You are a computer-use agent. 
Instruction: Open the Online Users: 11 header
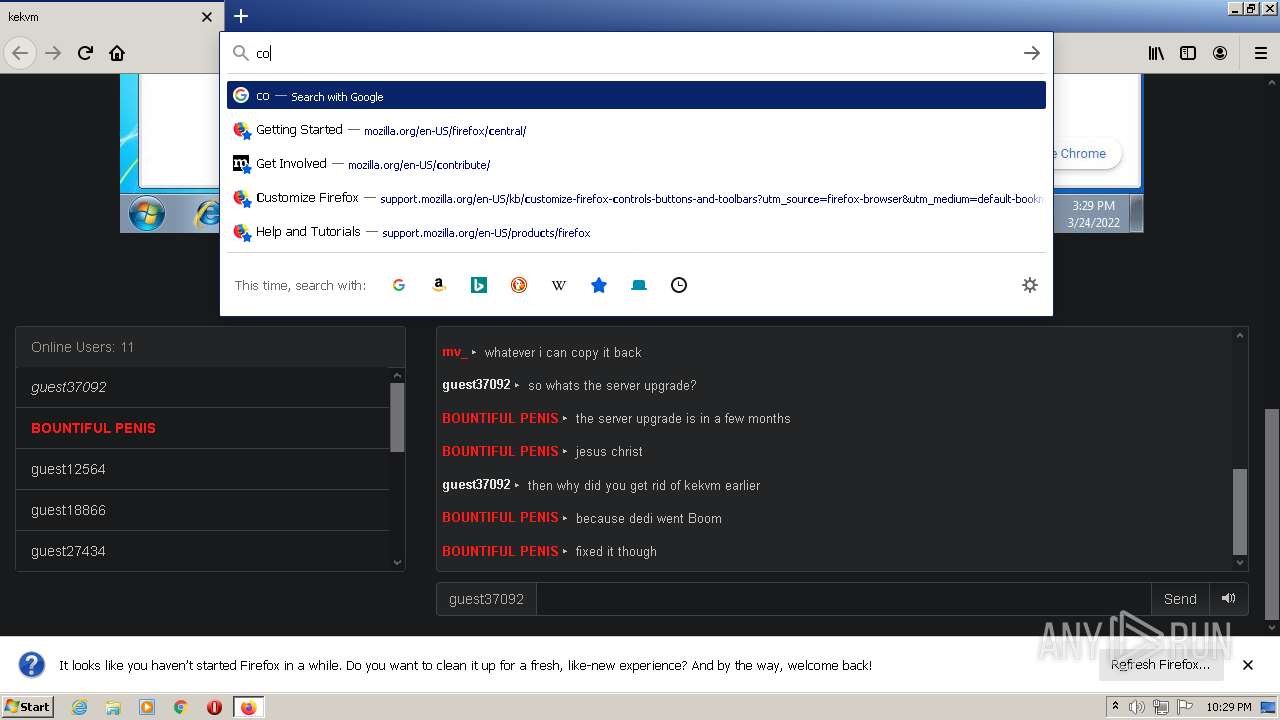pos(210,347)
